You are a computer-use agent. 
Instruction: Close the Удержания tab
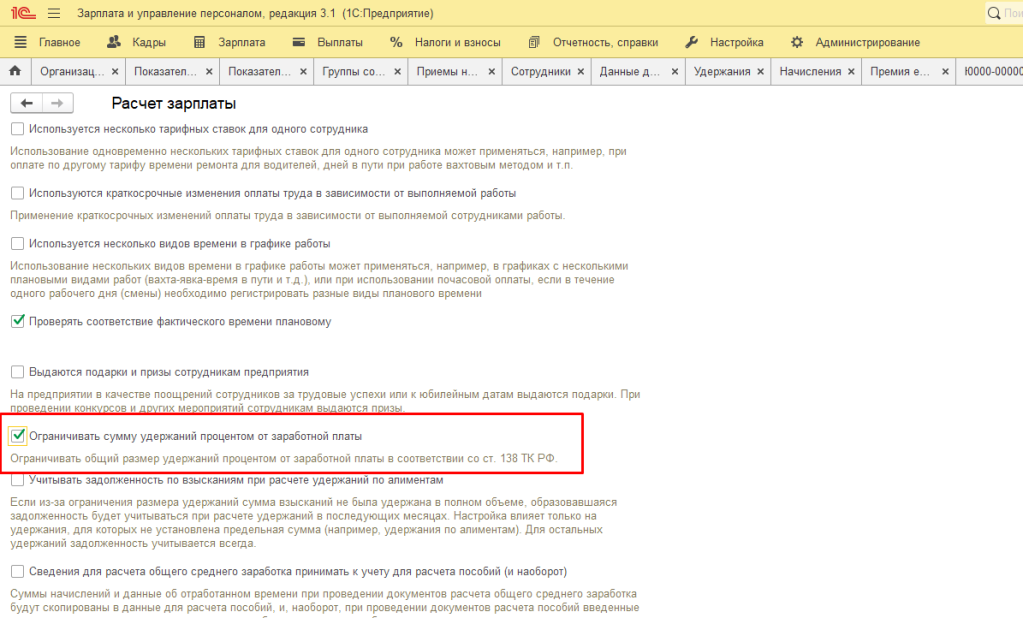coord(761,72)
